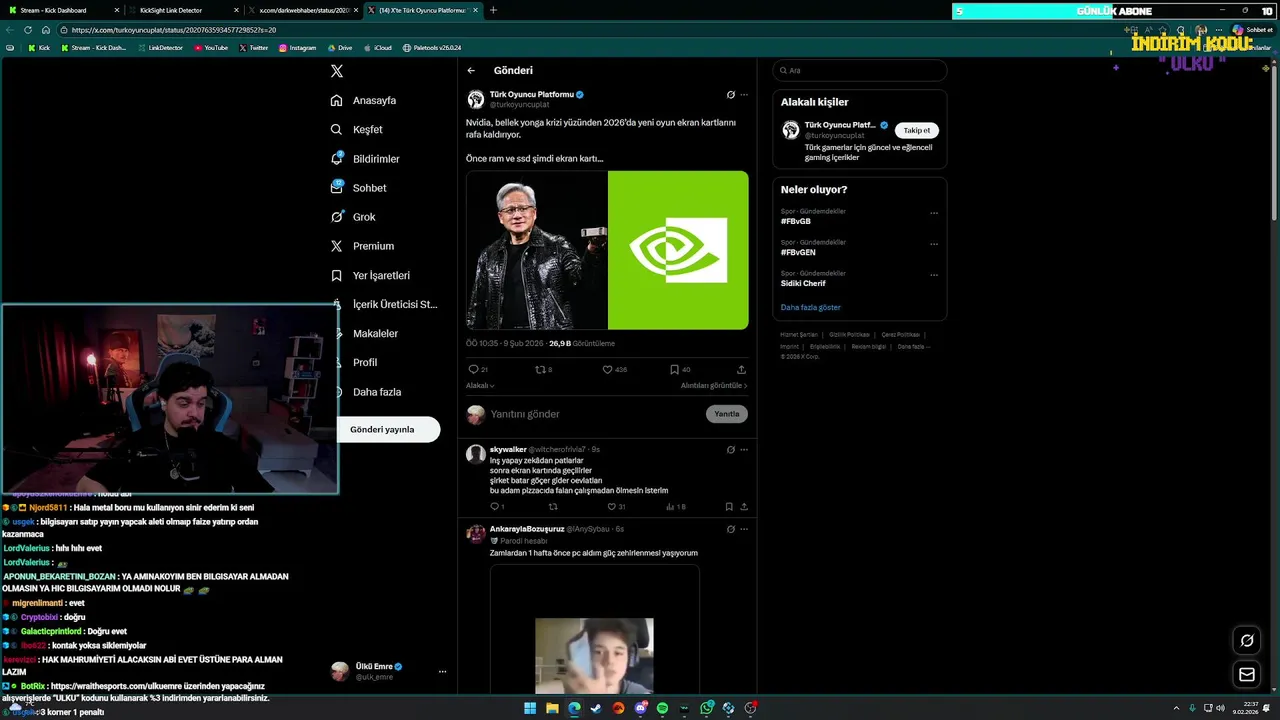Open more options on skywalker's reply
Image resolution: width=1280 pixels, height=720 pixels.
pyautogui.click(x=744, y=450)
